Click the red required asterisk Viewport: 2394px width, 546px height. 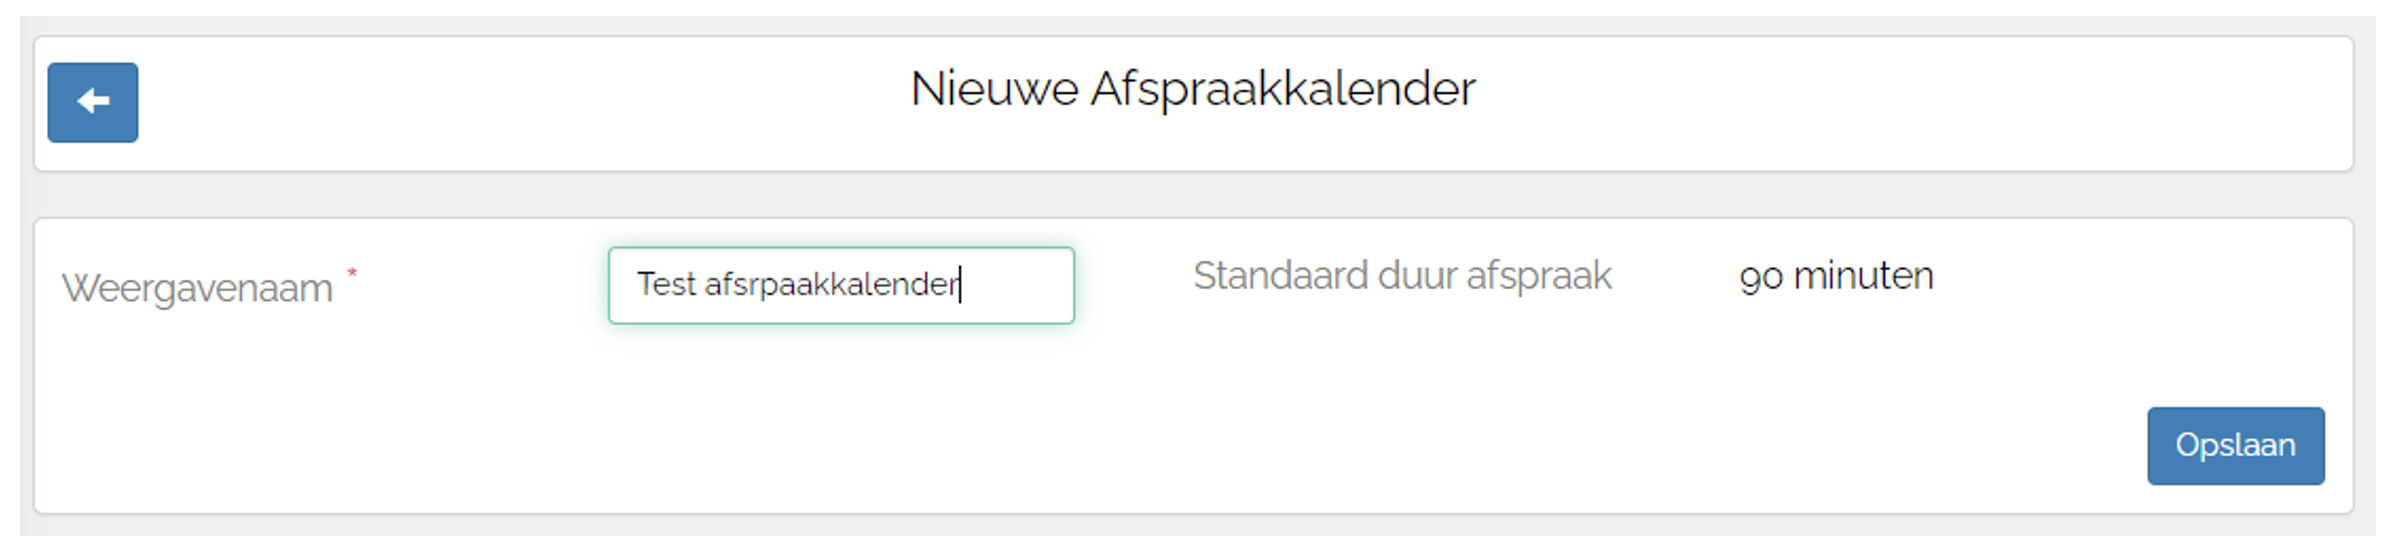click(352, 273)
